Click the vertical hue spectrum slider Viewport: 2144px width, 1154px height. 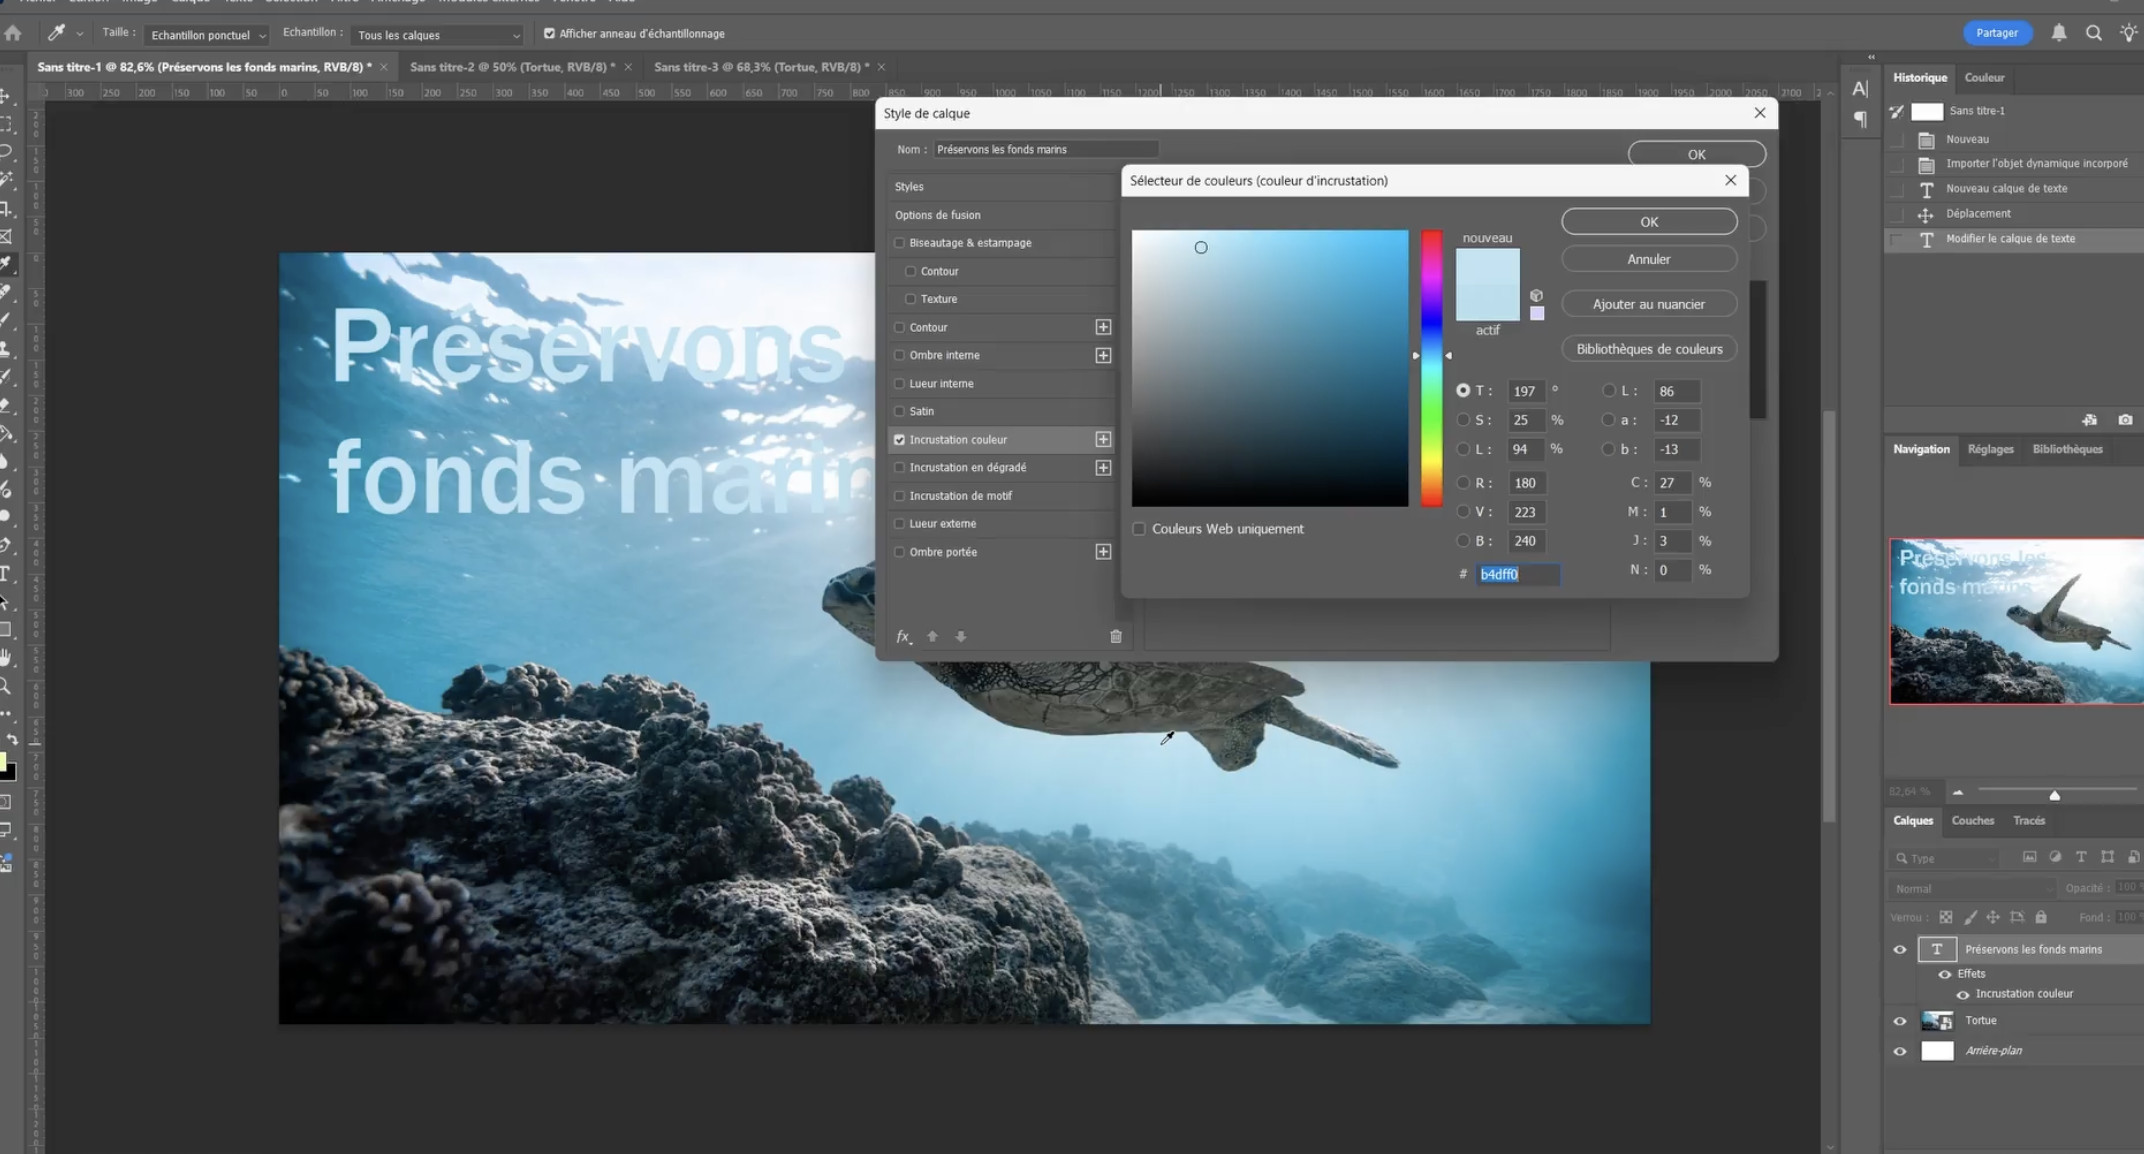(1432, 370)
